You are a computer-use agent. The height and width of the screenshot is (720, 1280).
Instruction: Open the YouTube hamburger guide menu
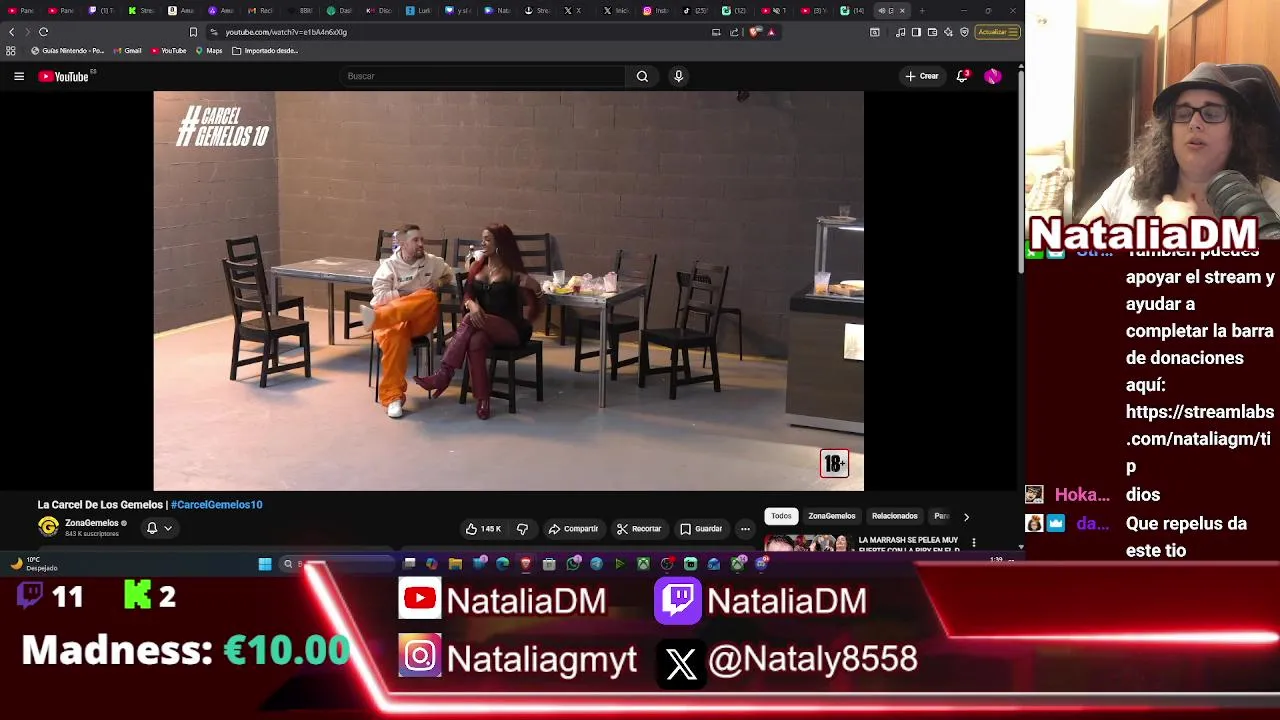coord(19,76)
